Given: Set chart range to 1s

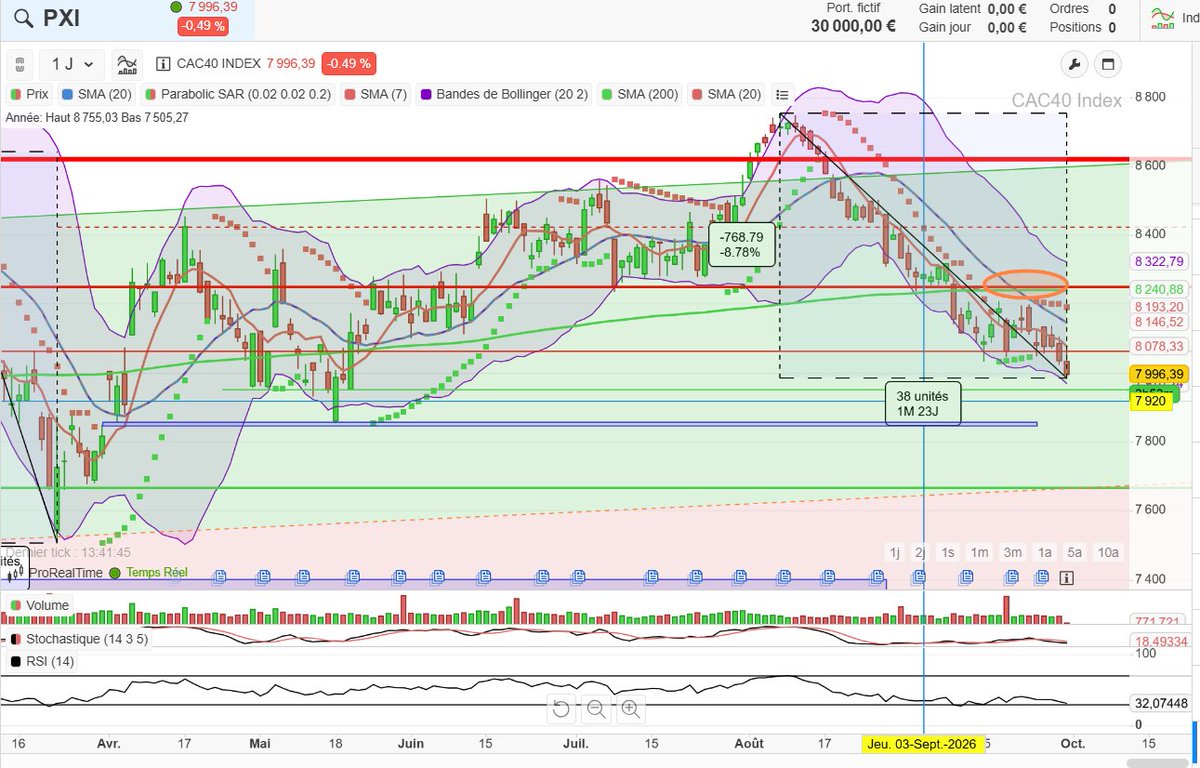Looking at the screenshot, I should coord(948,552).
